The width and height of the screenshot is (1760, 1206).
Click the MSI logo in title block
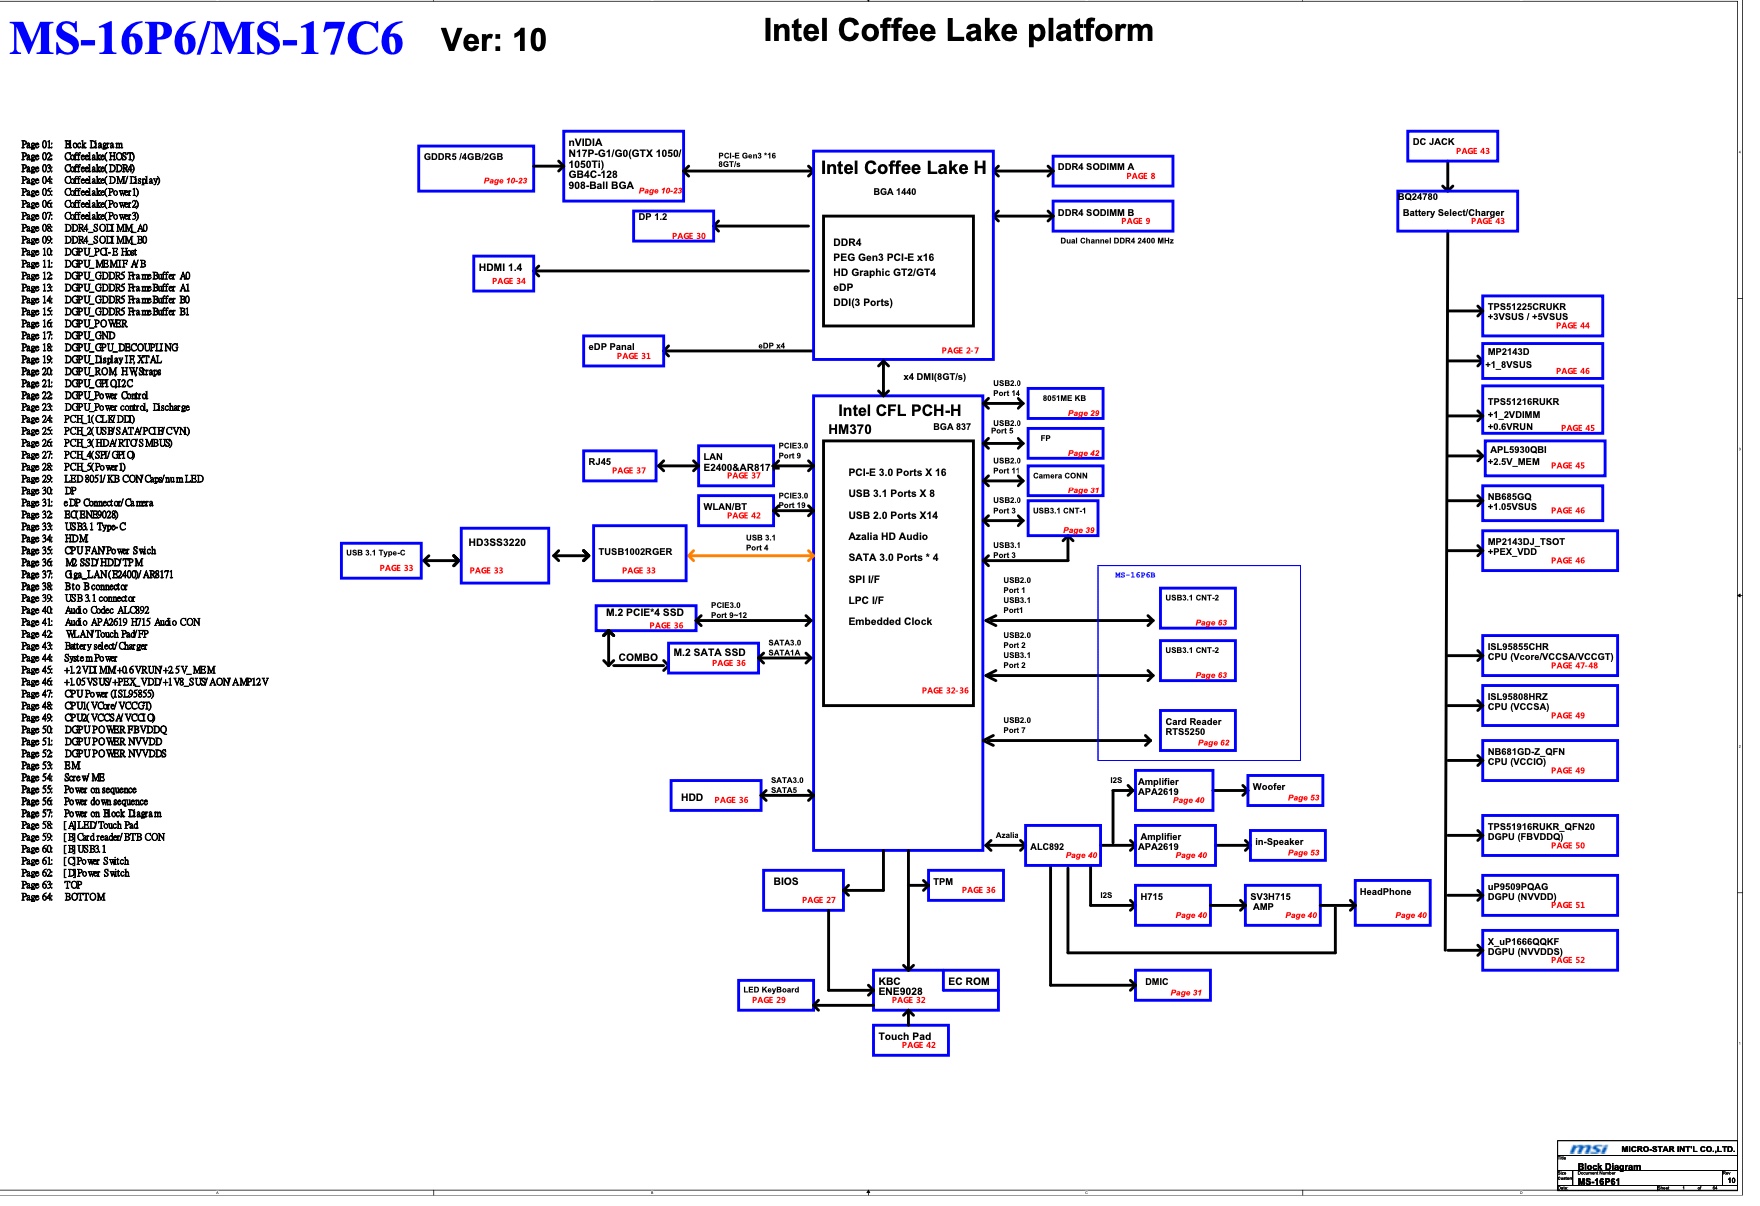click(1590, 1149)
